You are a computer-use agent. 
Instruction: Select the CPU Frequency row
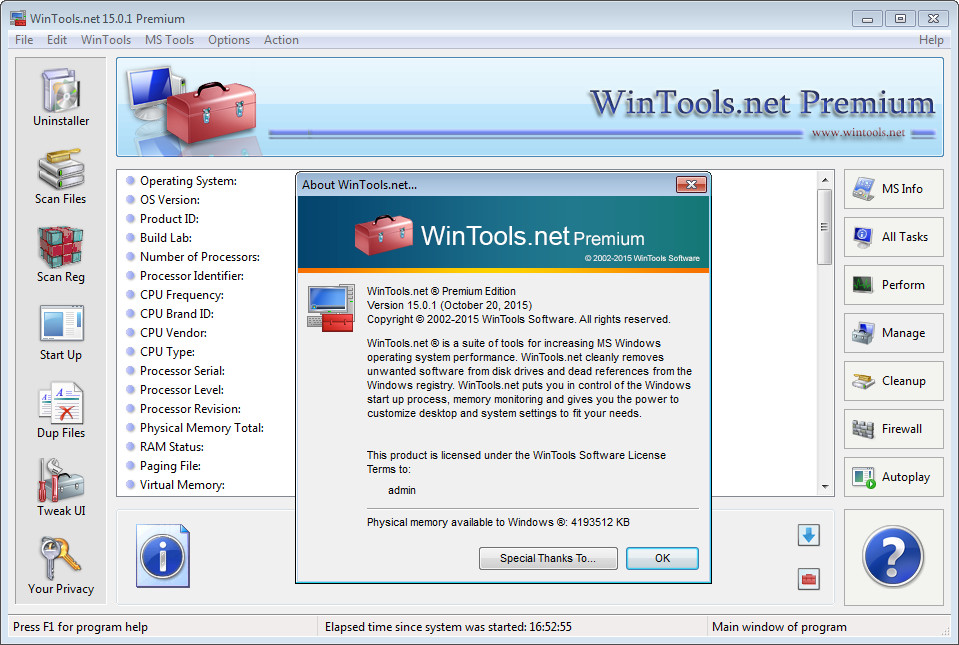pyautogui.click(x=176, y=295)
